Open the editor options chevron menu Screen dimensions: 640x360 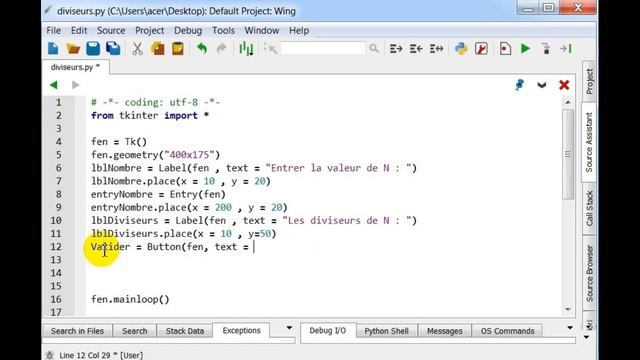(542, 85)
